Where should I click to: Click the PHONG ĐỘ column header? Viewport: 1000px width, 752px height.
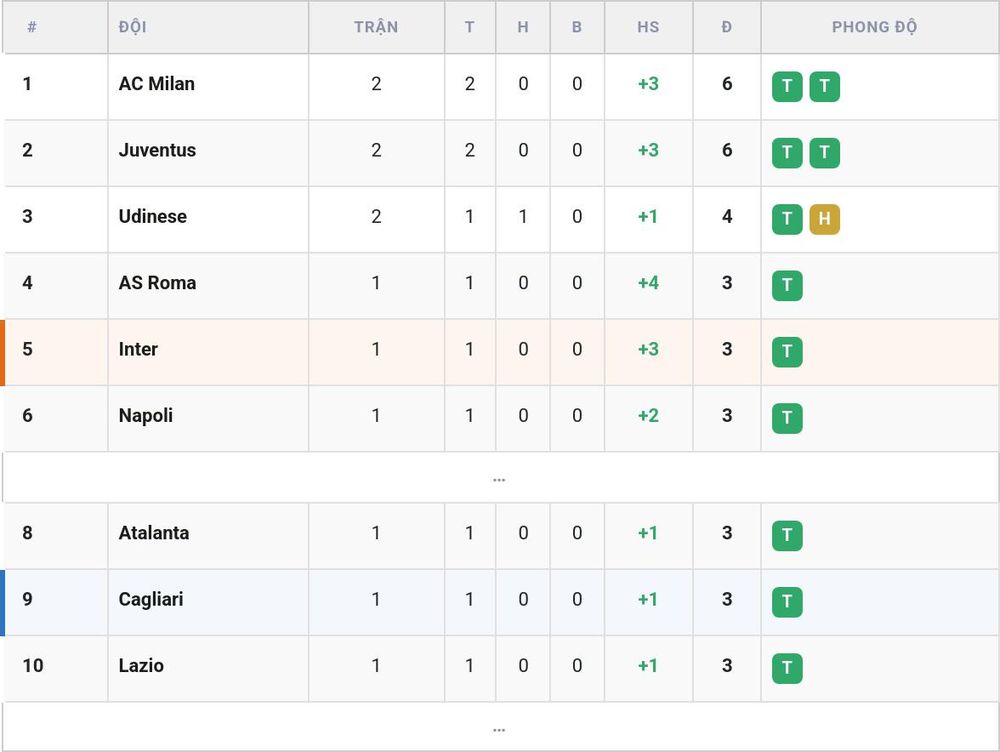tap(874, 27)
